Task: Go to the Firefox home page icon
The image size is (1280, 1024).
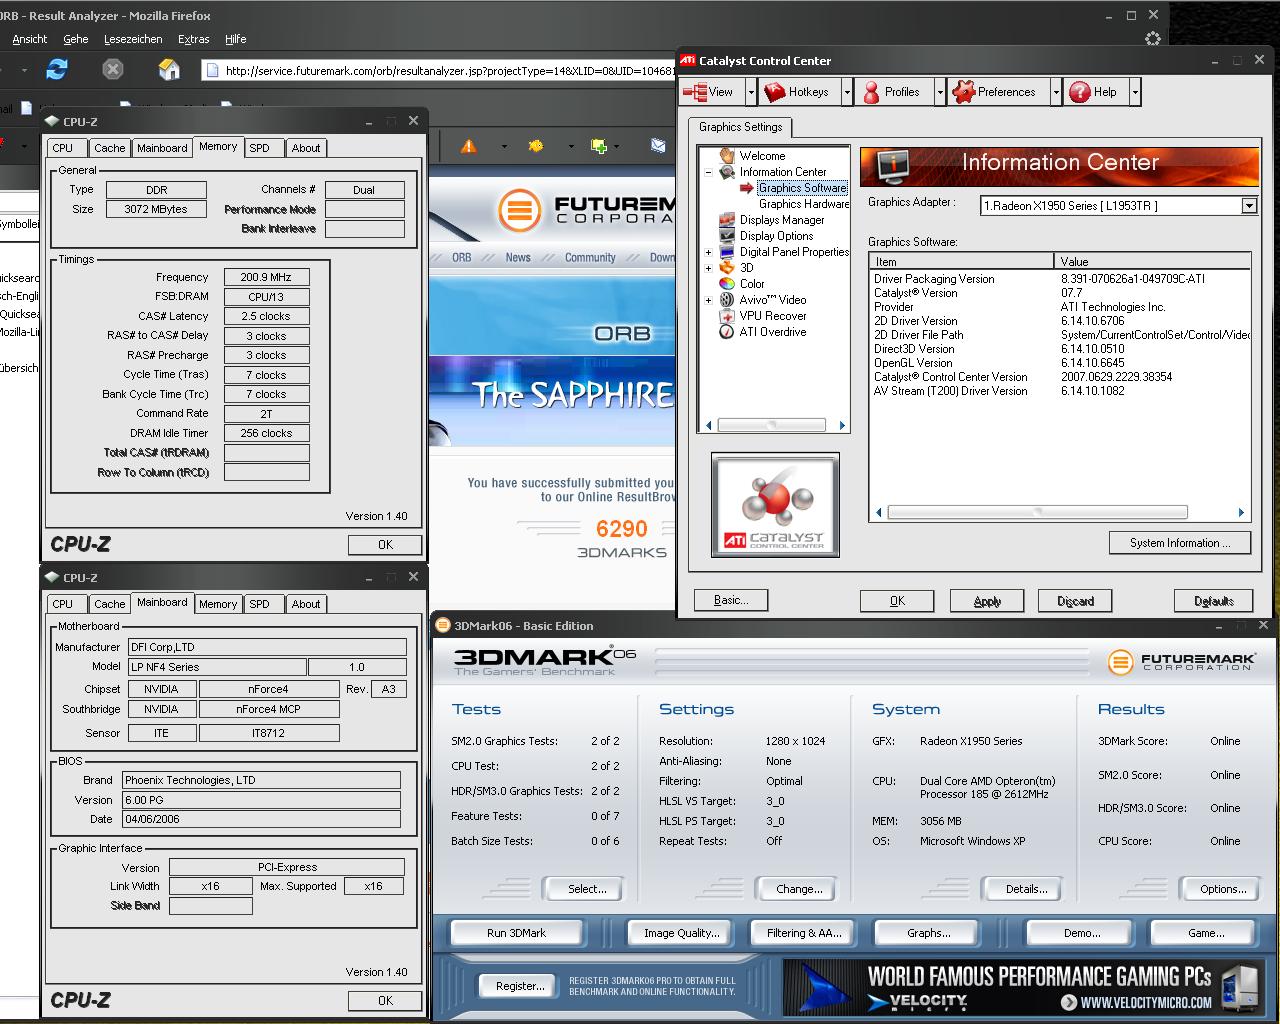Action: point(169,69)
